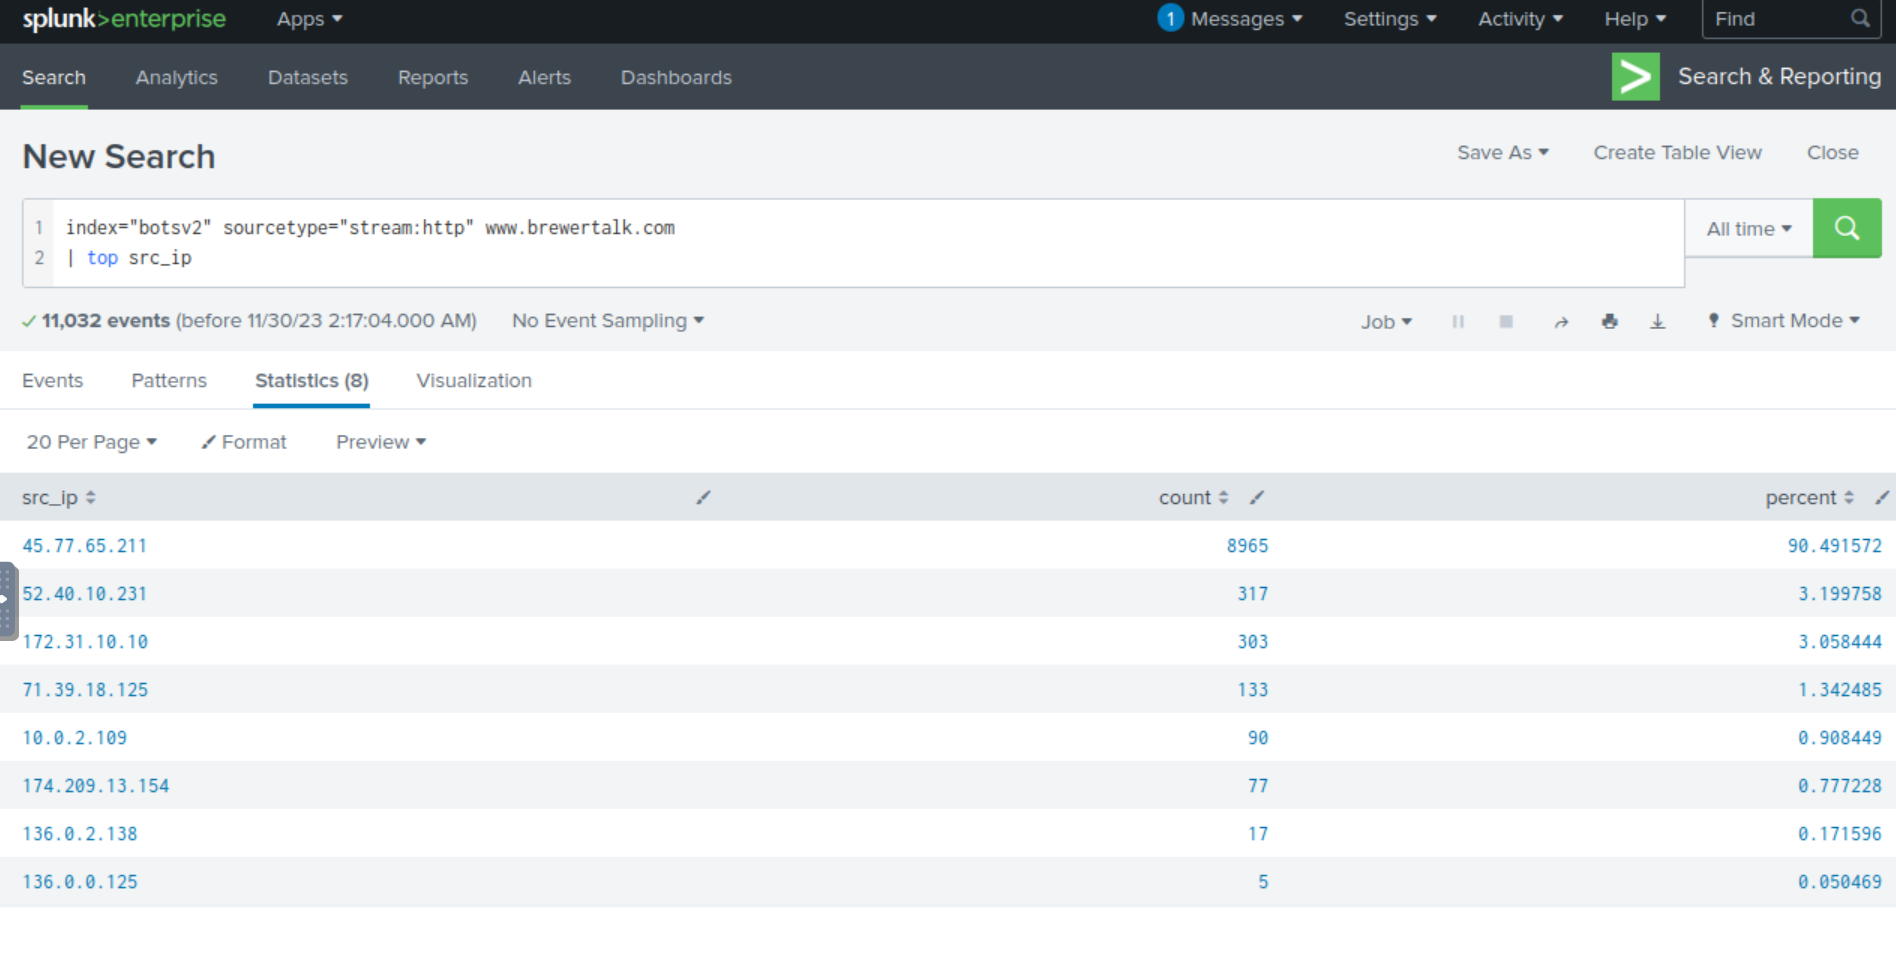
Task: Click the percent value 90.491572
Action: pyautogui.click(x=1834, y=546)
